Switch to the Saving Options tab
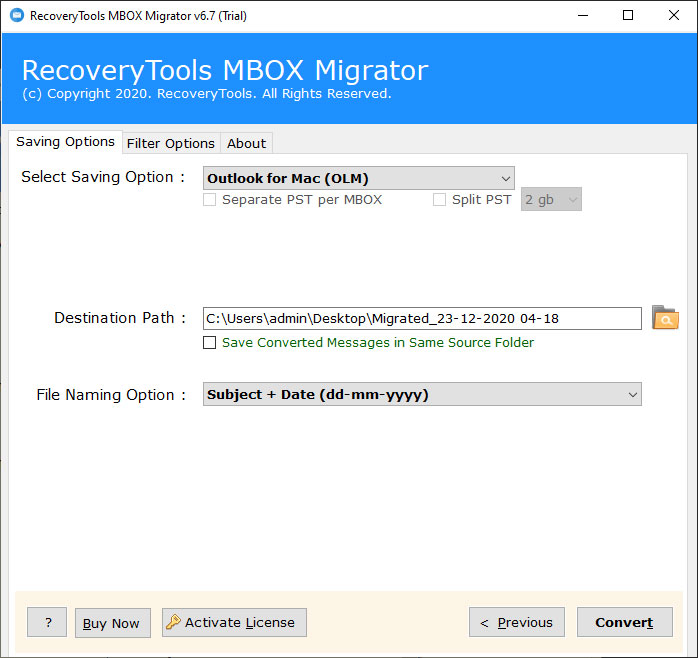This screenshot has width=698, height=658. click(65, 142)
